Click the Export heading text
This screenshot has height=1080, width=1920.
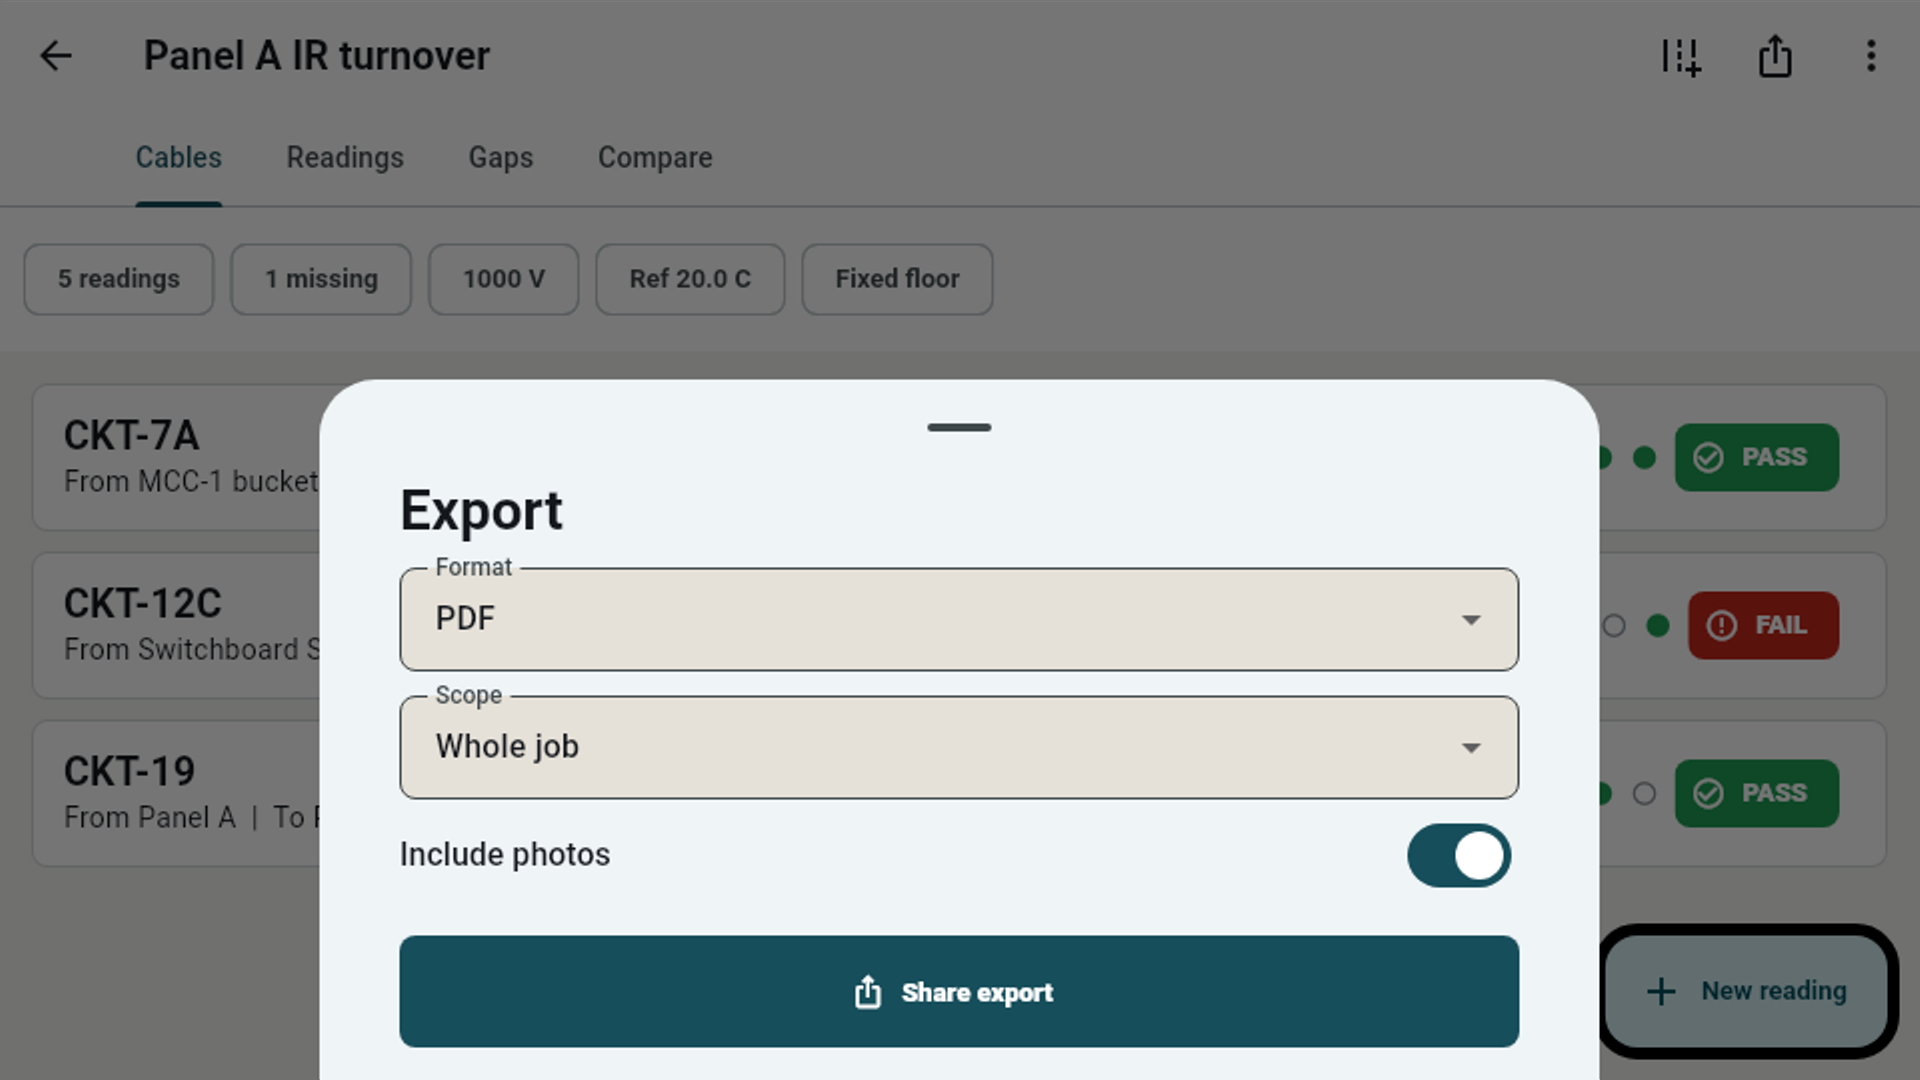[481, 511]
